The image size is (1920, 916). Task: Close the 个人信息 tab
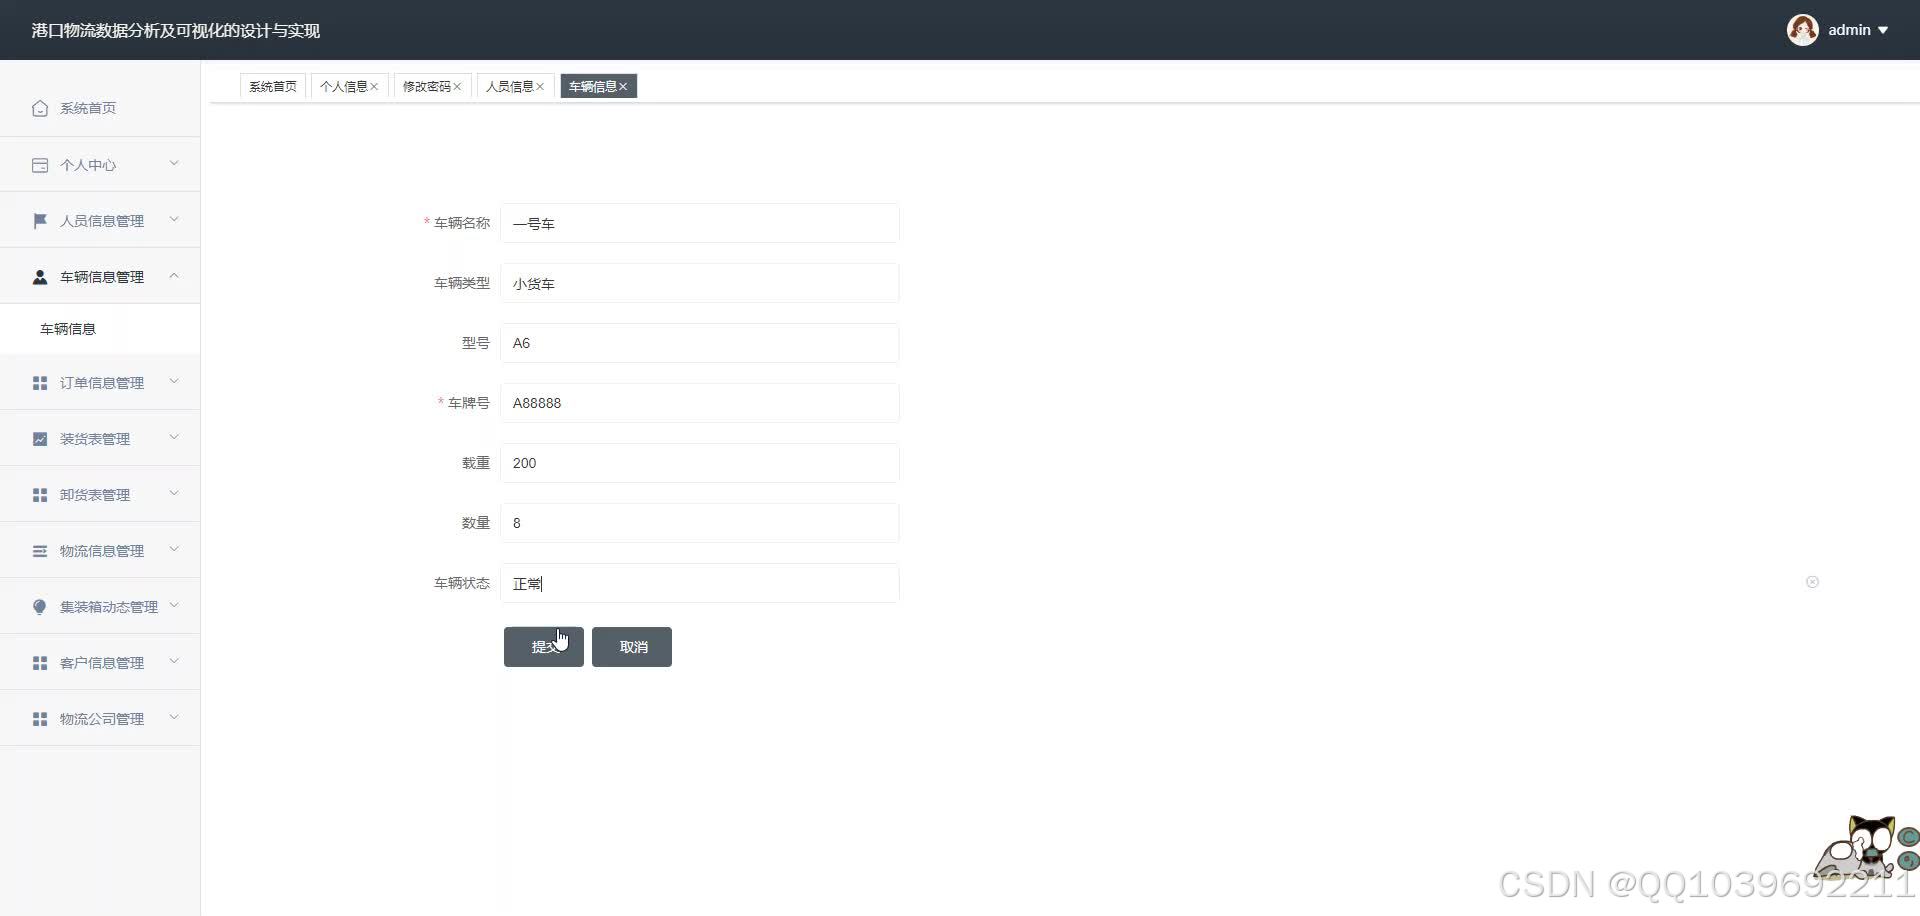[x=374, y=87]
